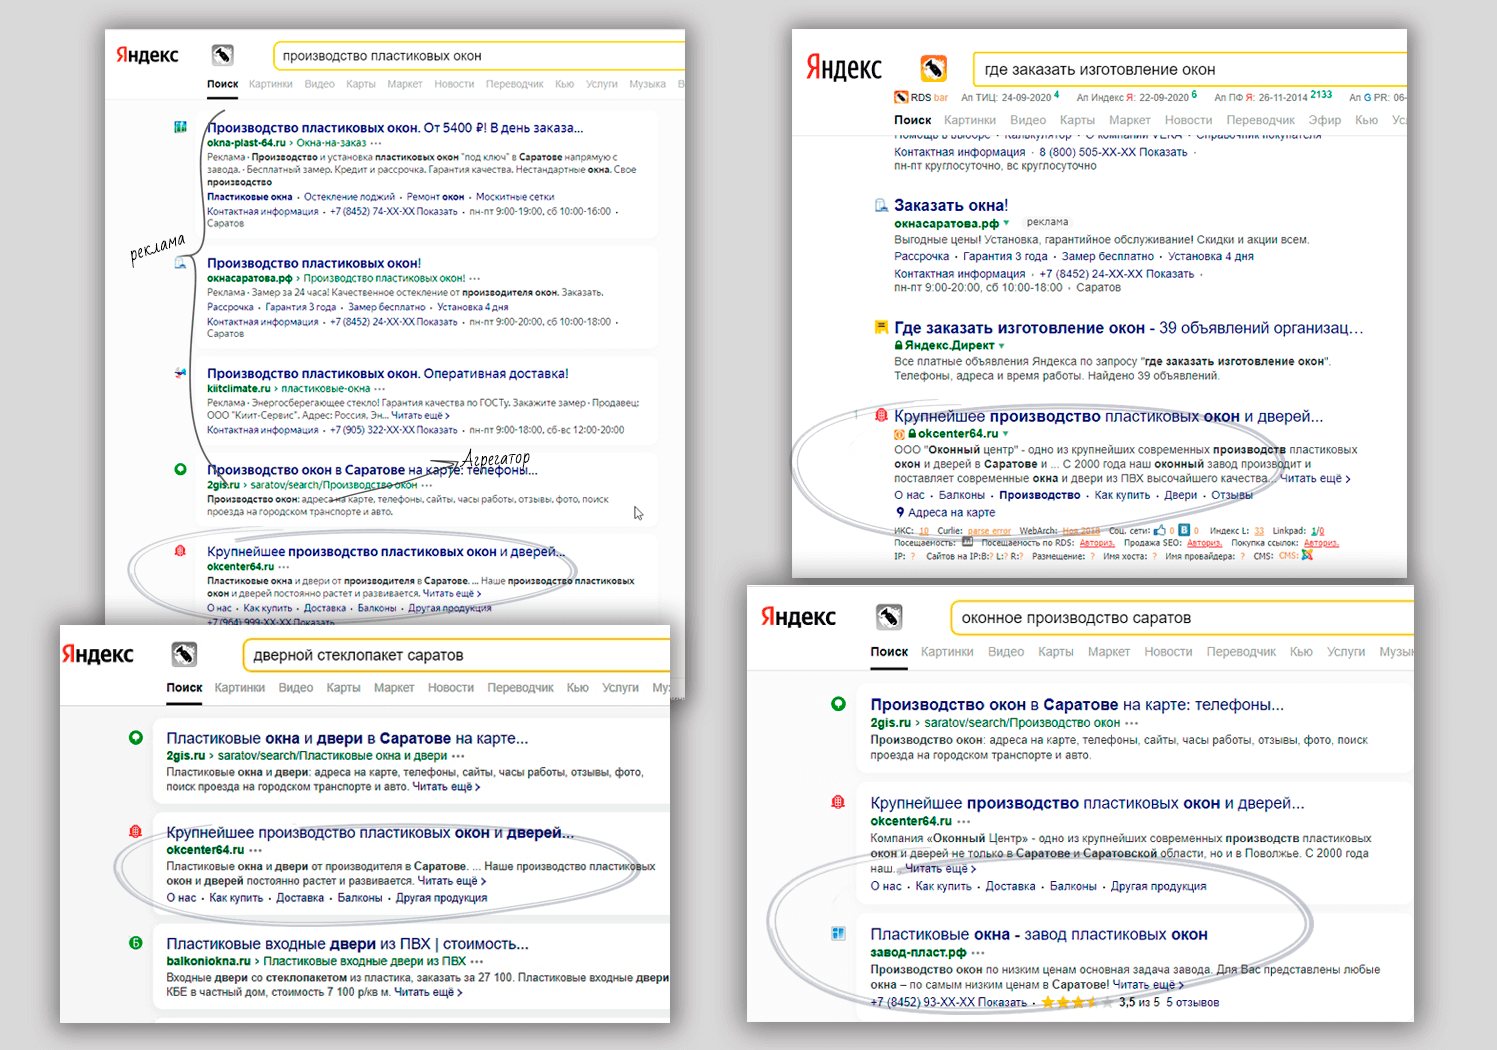The image size is (1500, 1050).
Task: Click extension icon beside 'производство пластиковых окон' search box
Action: pyautogui.click(x=222, y=55)
